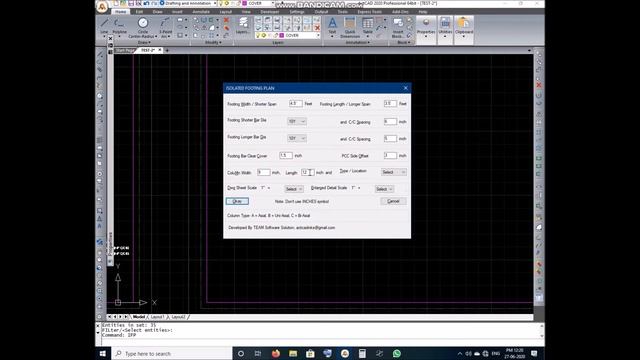640x360 pixels.
Task: Click the Column Width input field
Action: point(264,173)
